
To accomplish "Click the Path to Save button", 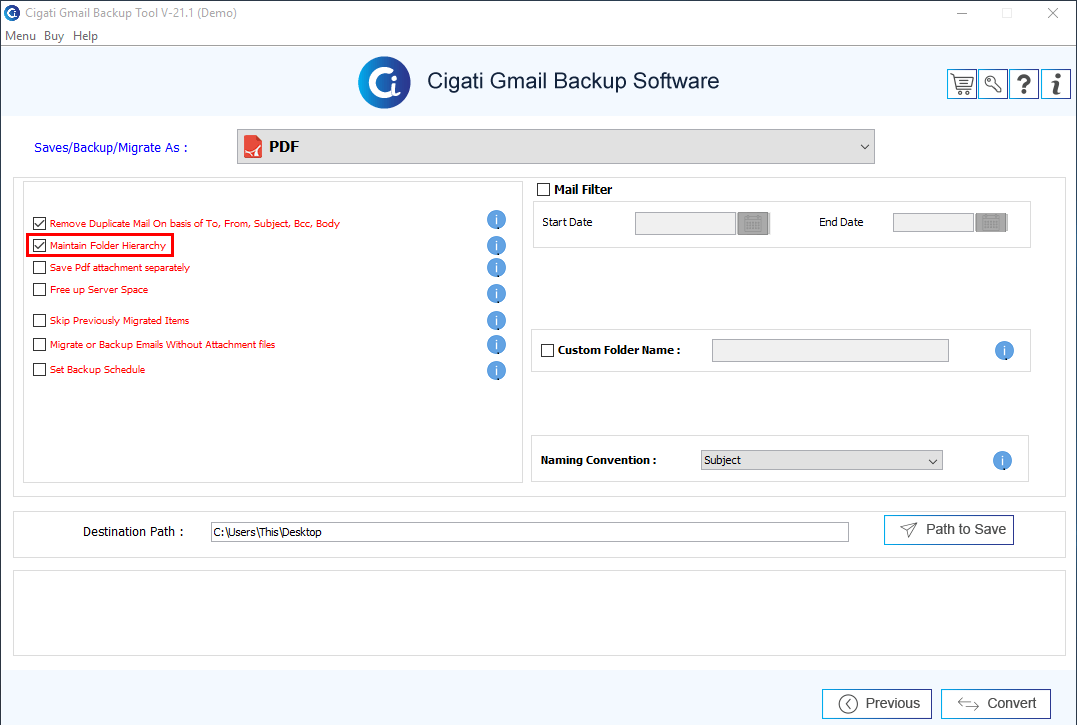I will (949, 529).
